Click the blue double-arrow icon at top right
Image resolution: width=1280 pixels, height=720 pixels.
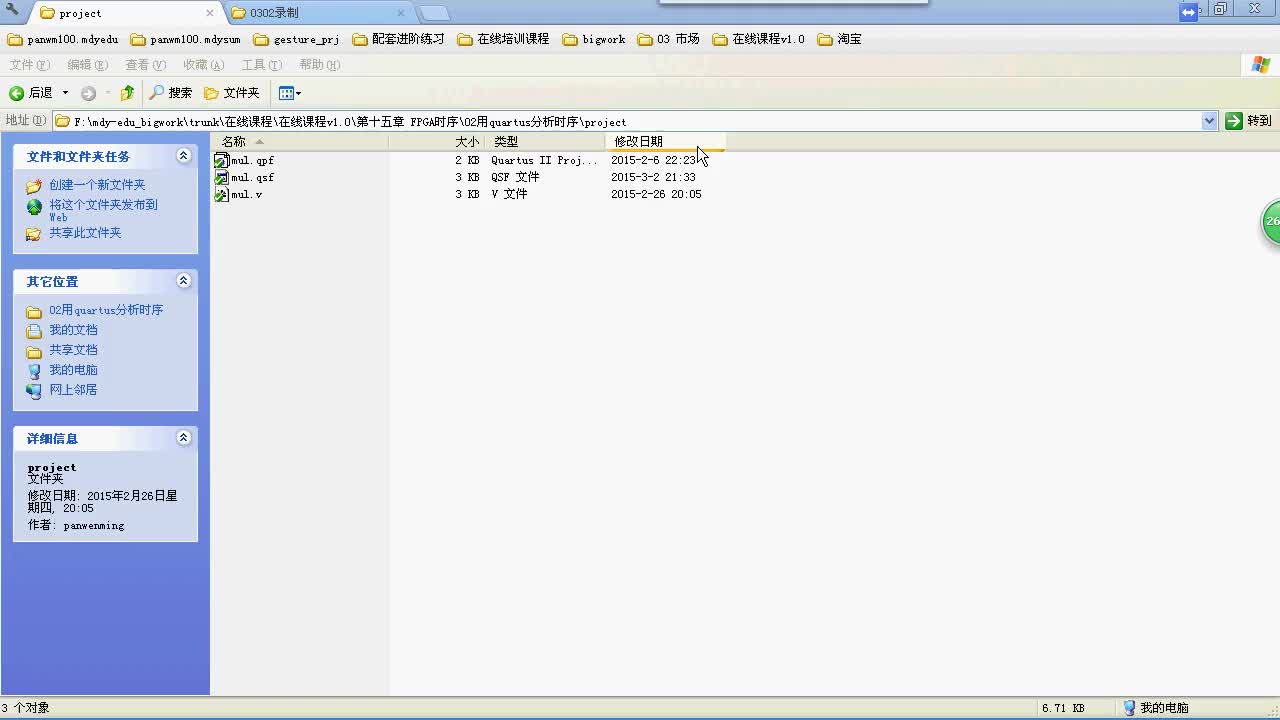click(1188, 12)
